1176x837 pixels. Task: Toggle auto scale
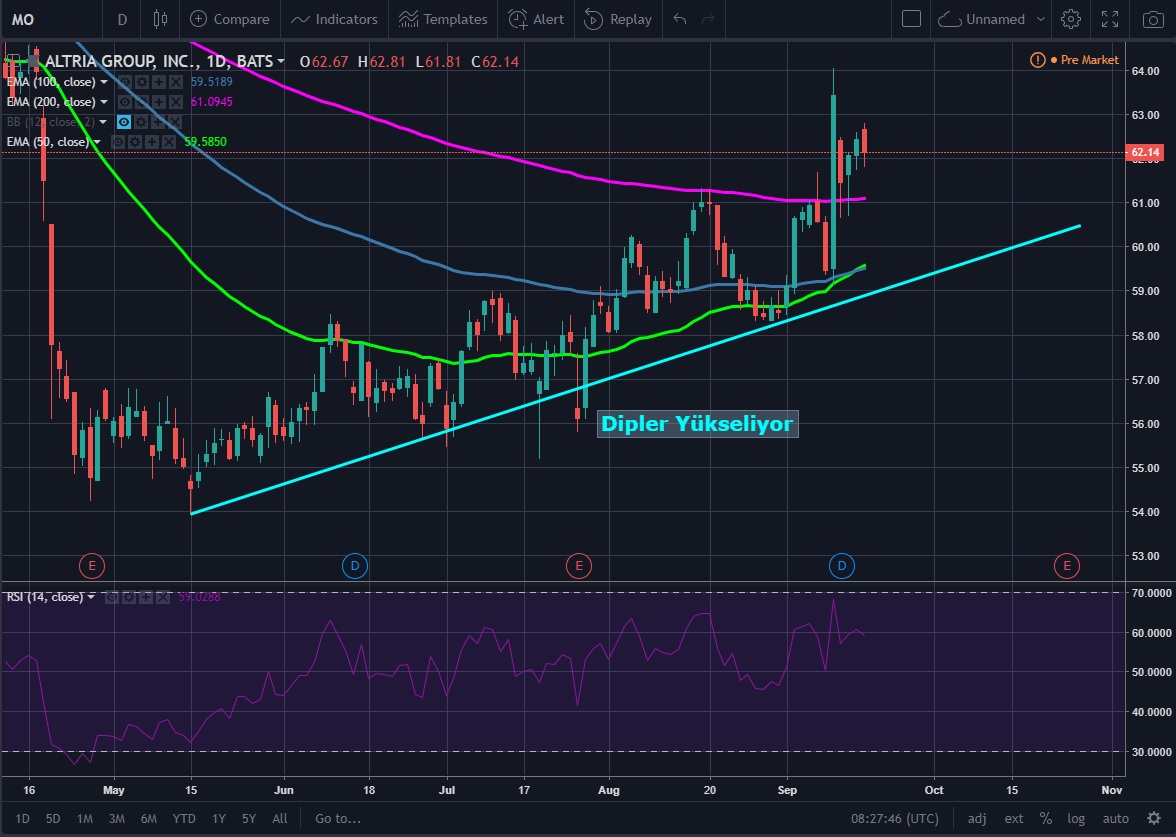[x=1116, y=818]
